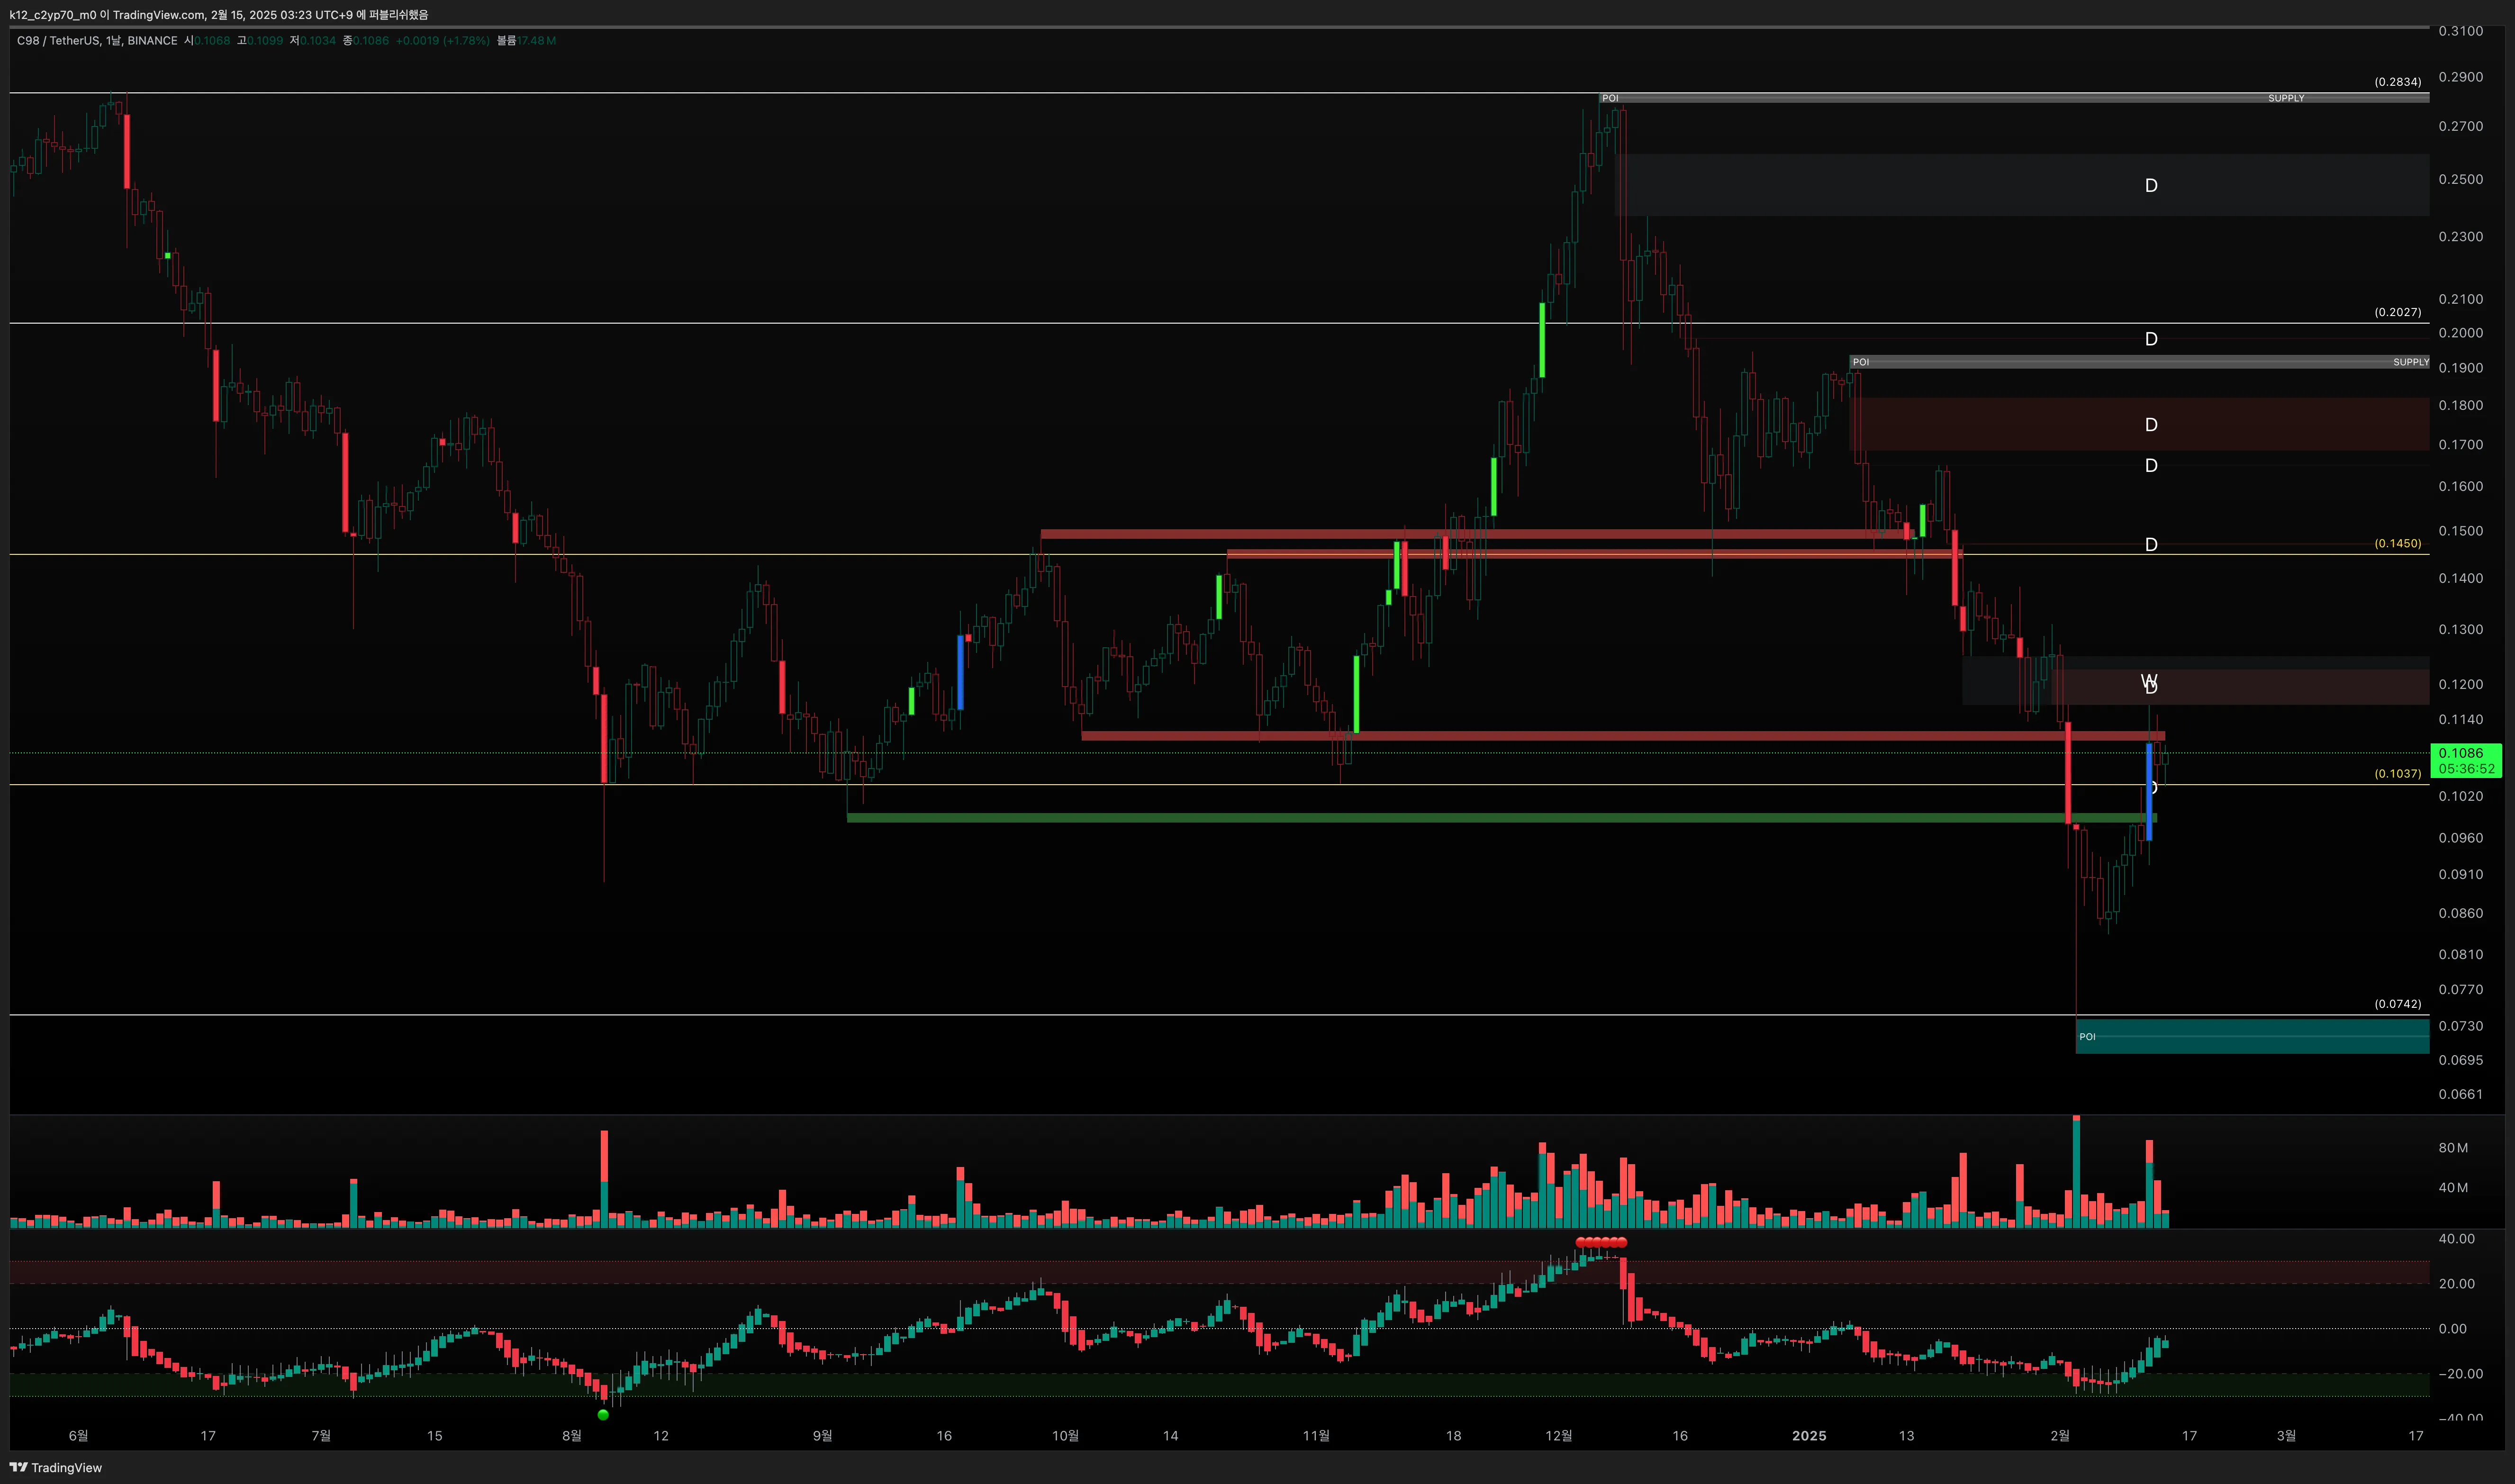Click the 80 M volume axis label

coord(2453,1148)
